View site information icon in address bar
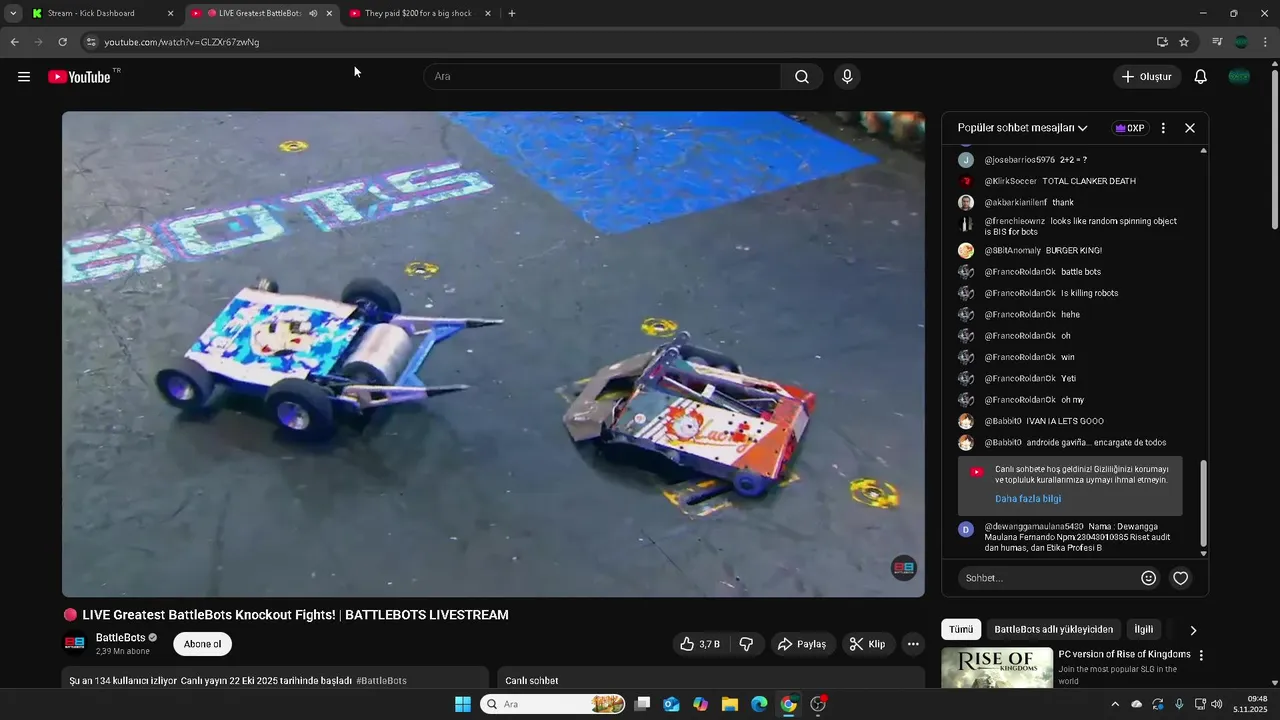The width and height of the screenshot is (1280, 720). click(x=91, y=42)
